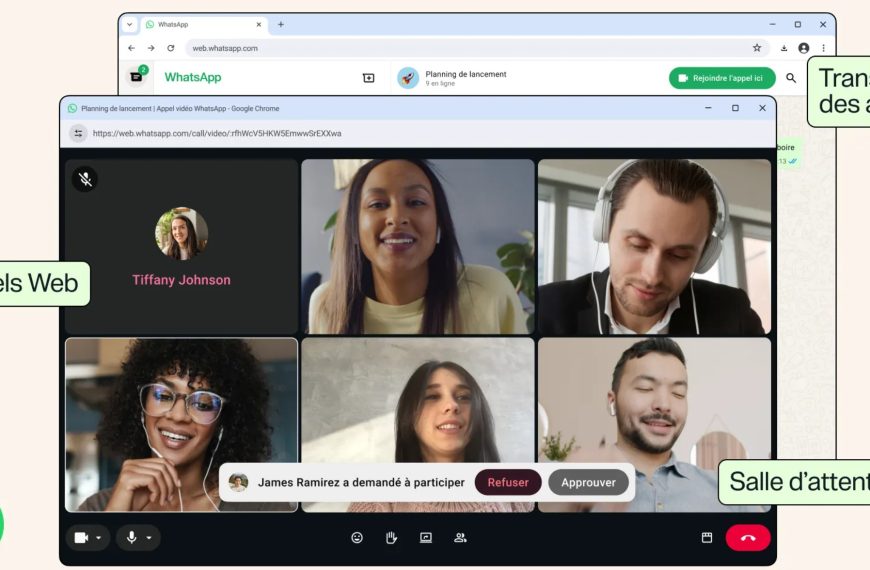
Task: Open Chrome three-dot menu
Action: 823,48
